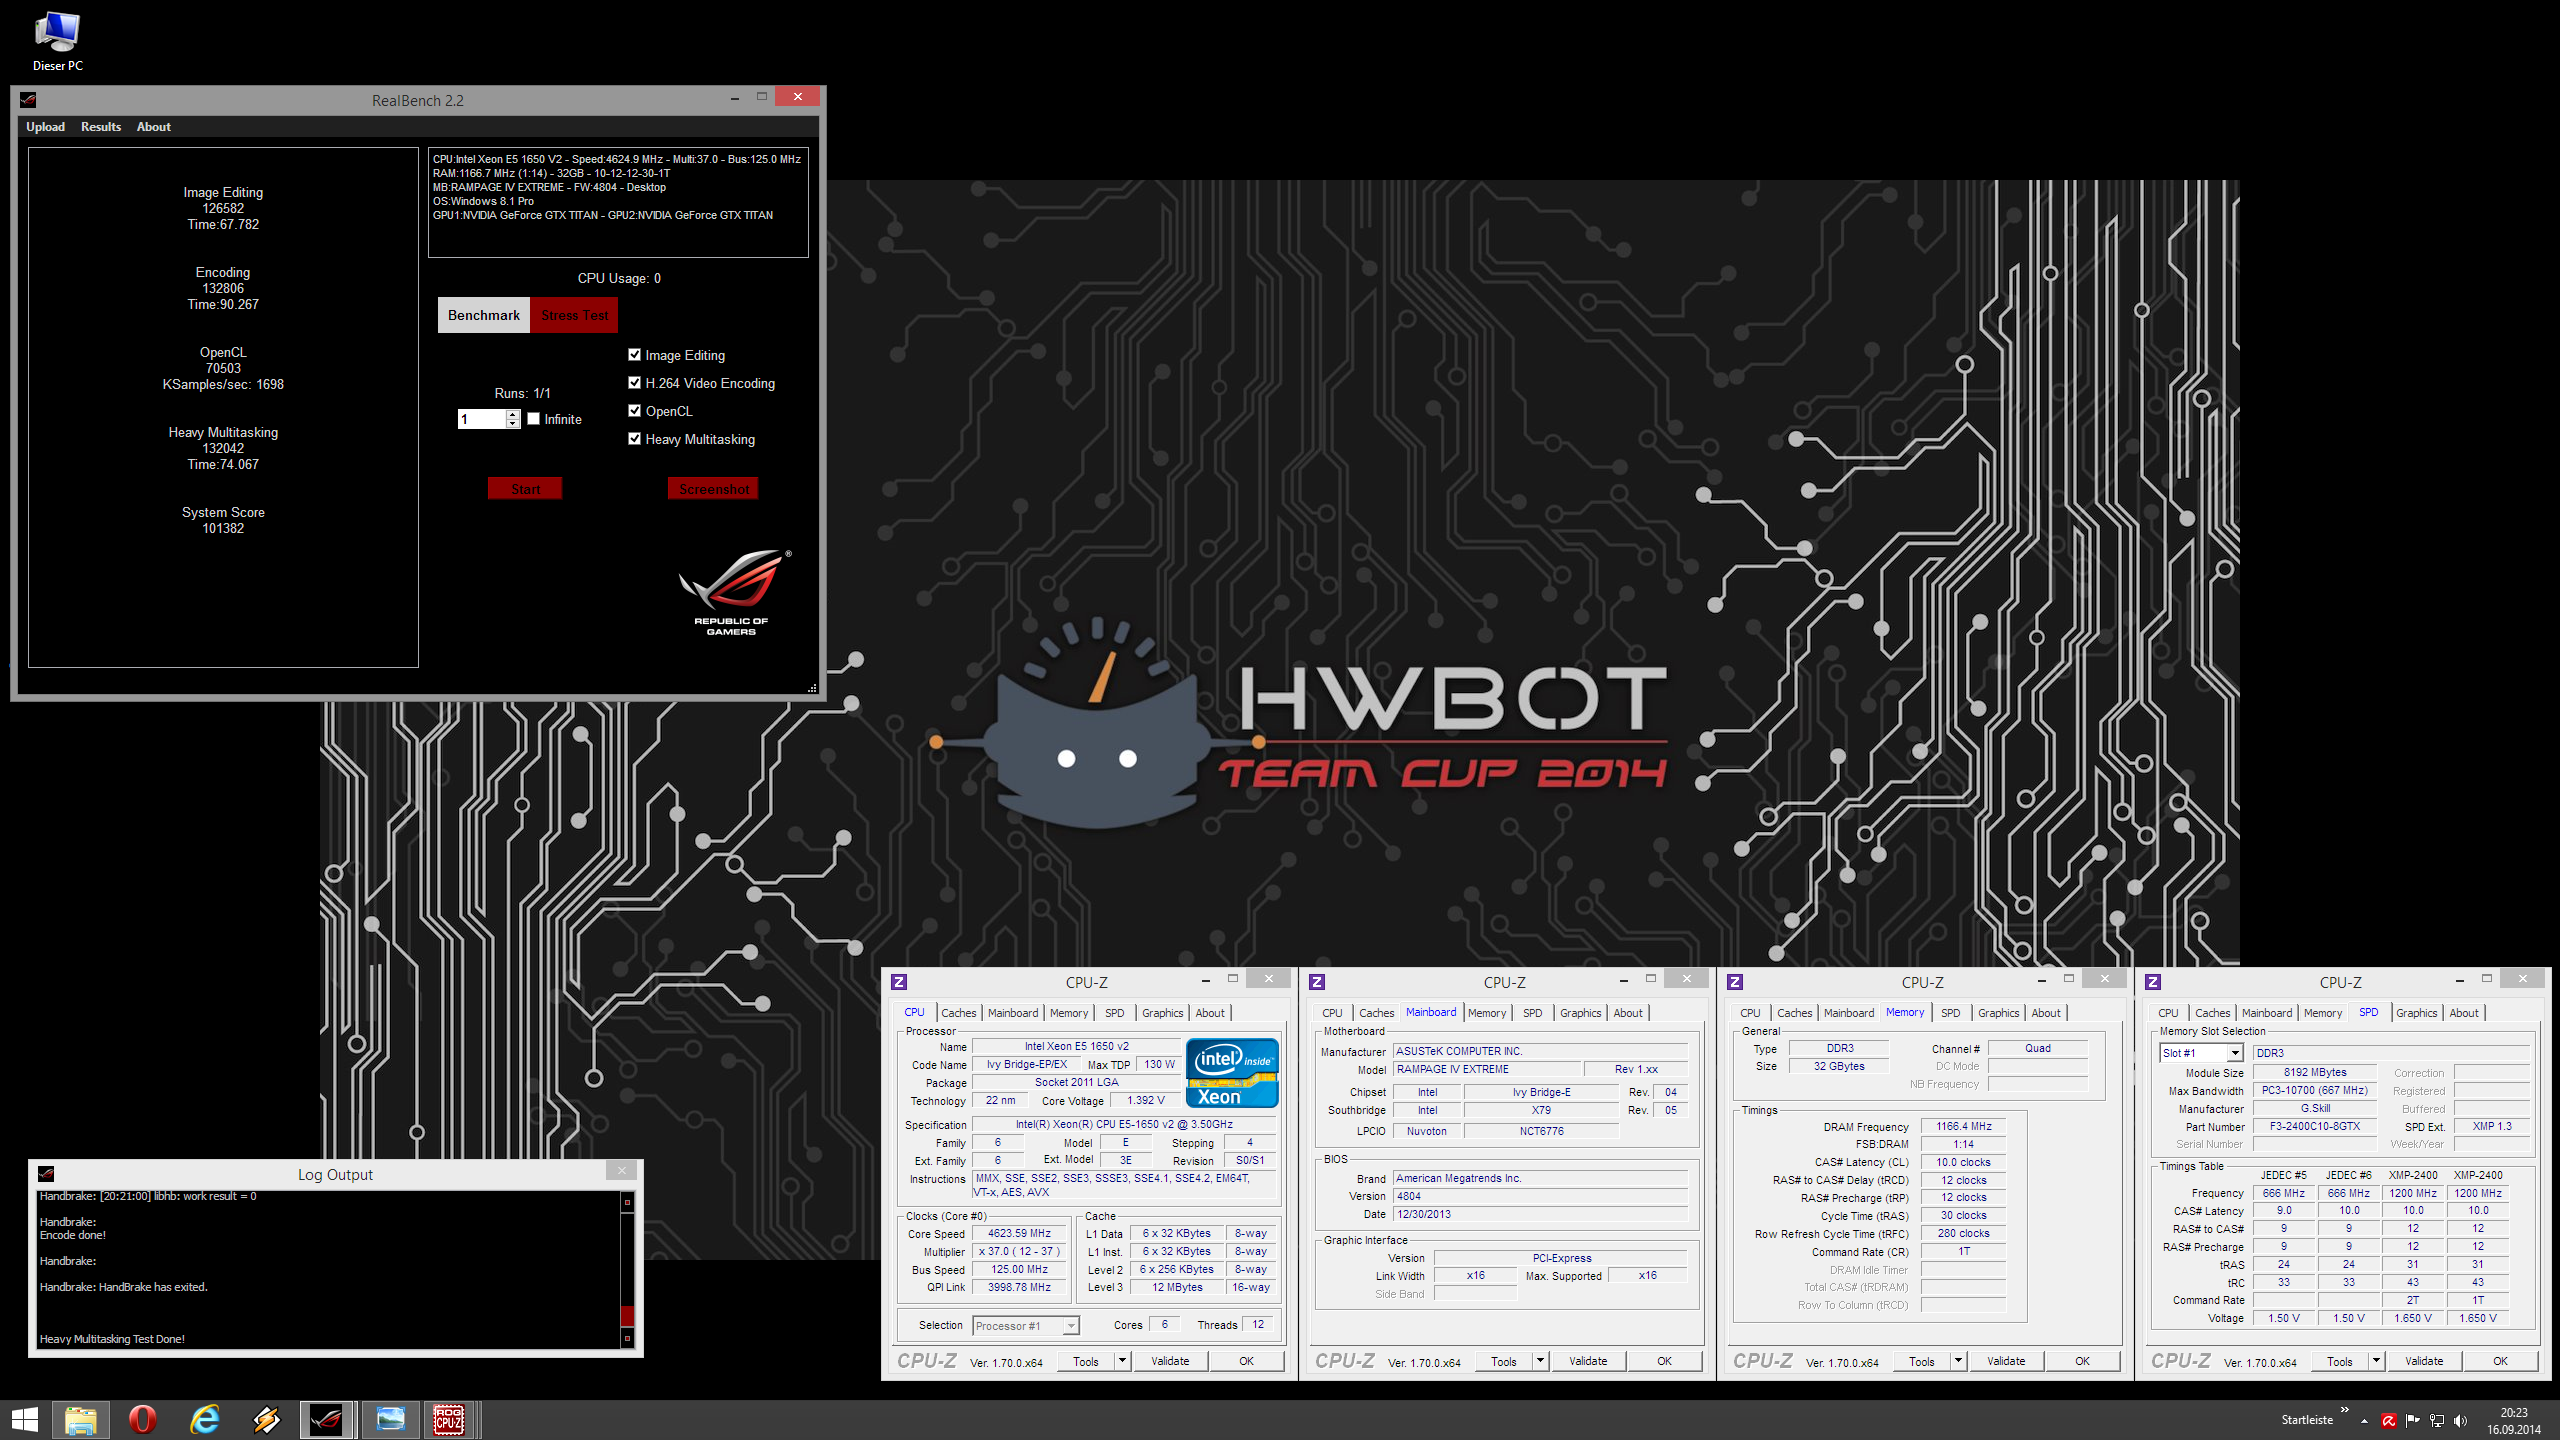The height and width of the screenshot is (1440, 2560).
Task: Click the Intel Xeon logo in CPU-Z
Action: coord(1232,1073)
